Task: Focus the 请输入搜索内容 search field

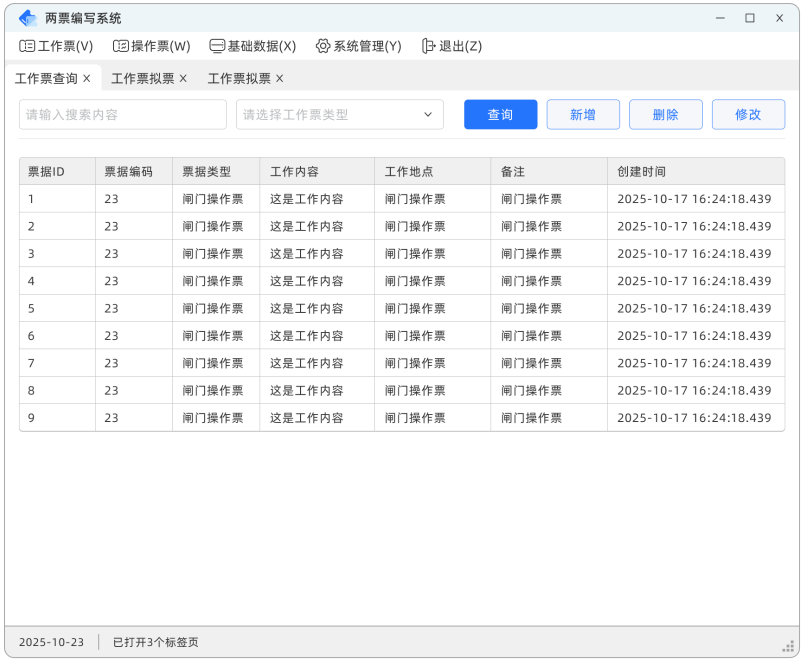Action: pos(123,114)
